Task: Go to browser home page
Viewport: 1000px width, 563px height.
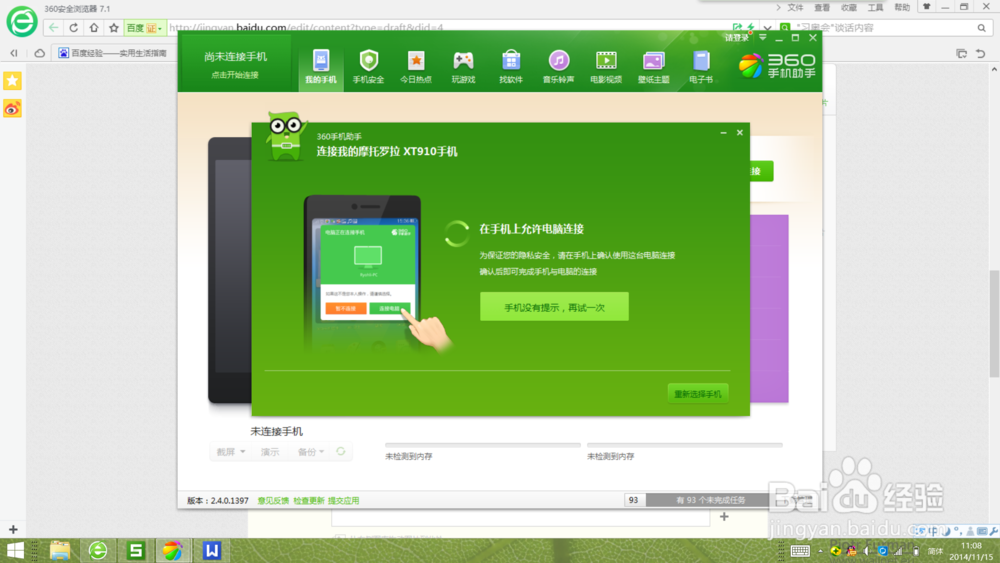Action: 94,28
